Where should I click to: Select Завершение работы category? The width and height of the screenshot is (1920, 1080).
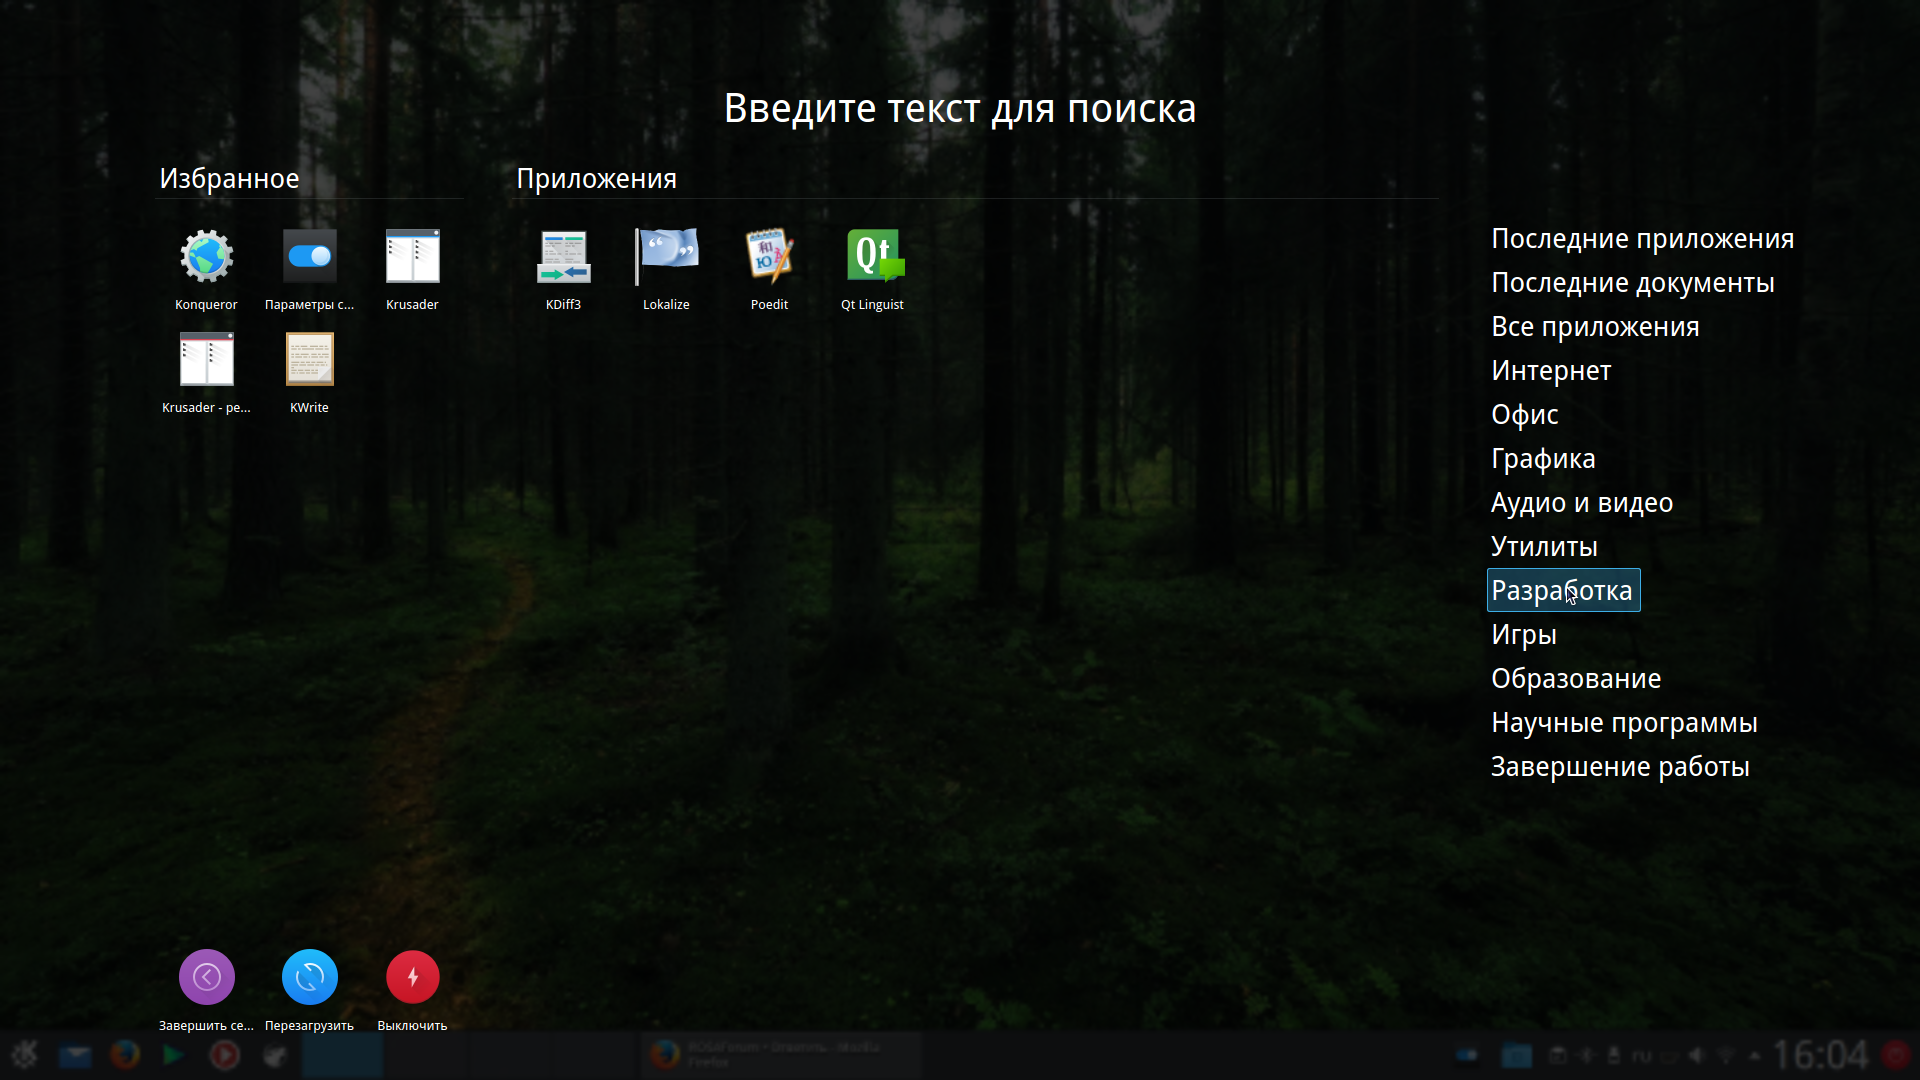[x=1619, y=767]
